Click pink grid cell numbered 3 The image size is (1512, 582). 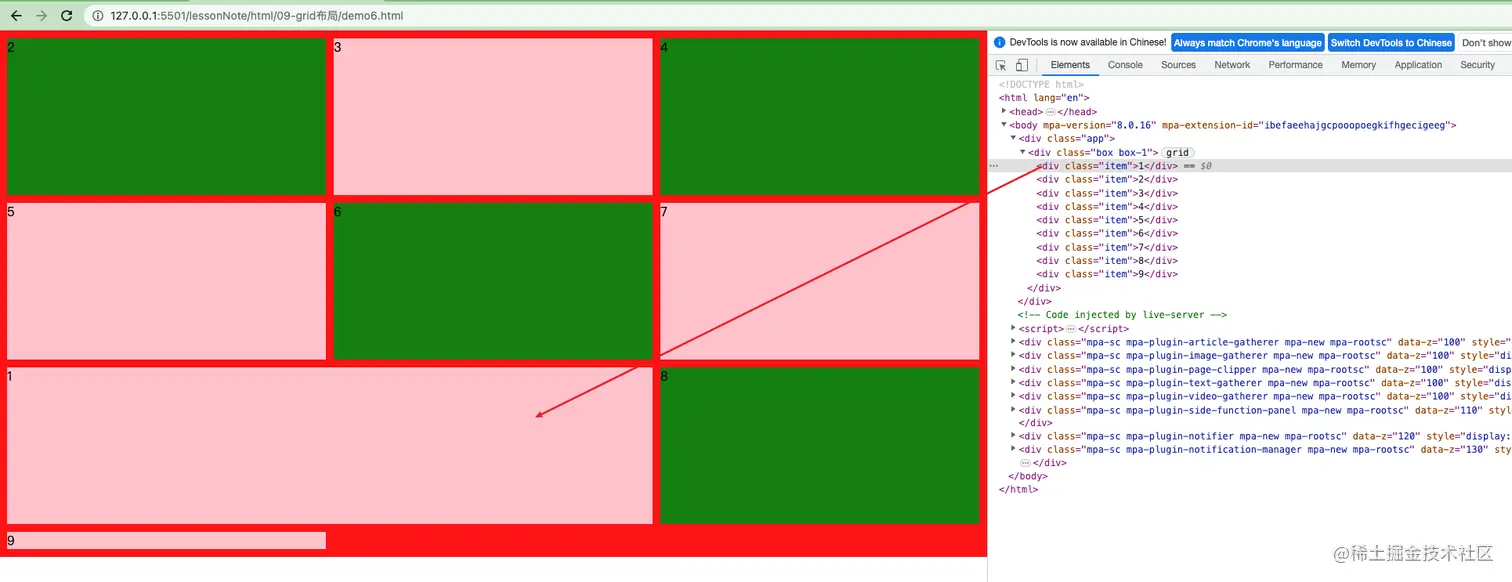(493, 117)
